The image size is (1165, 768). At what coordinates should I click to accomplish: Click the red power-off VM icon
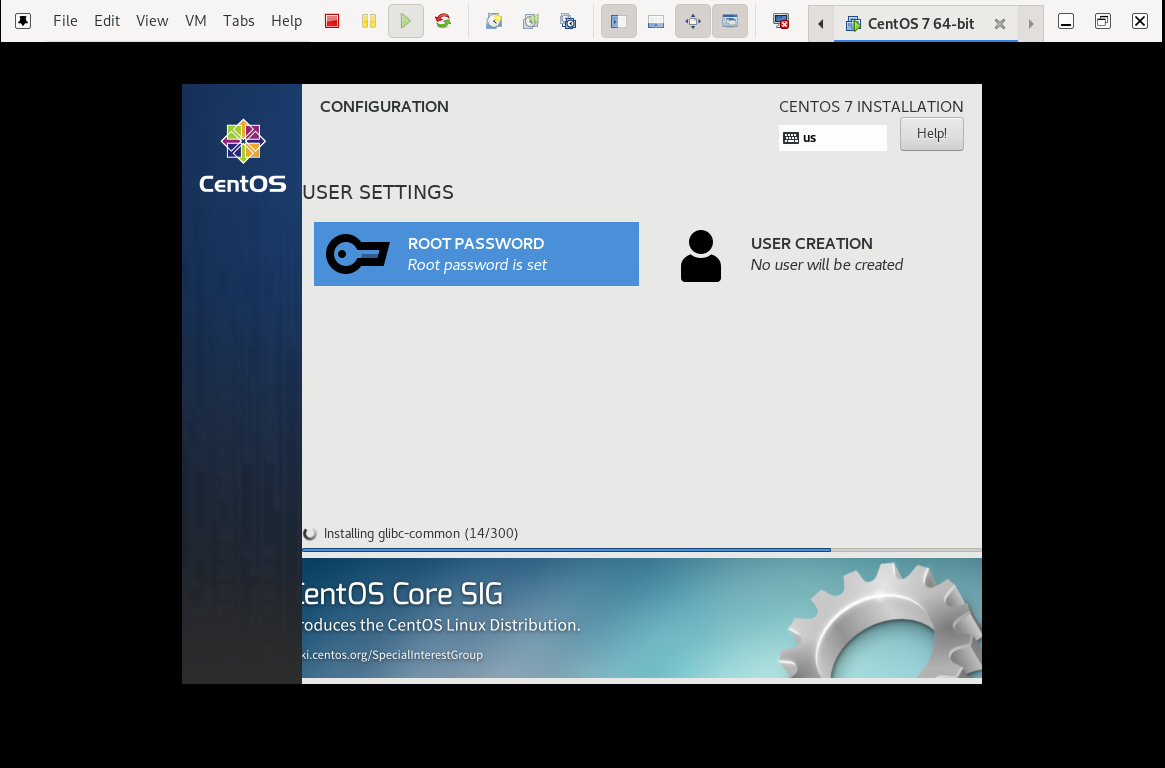pyautogui.click(x=332, y=22)
